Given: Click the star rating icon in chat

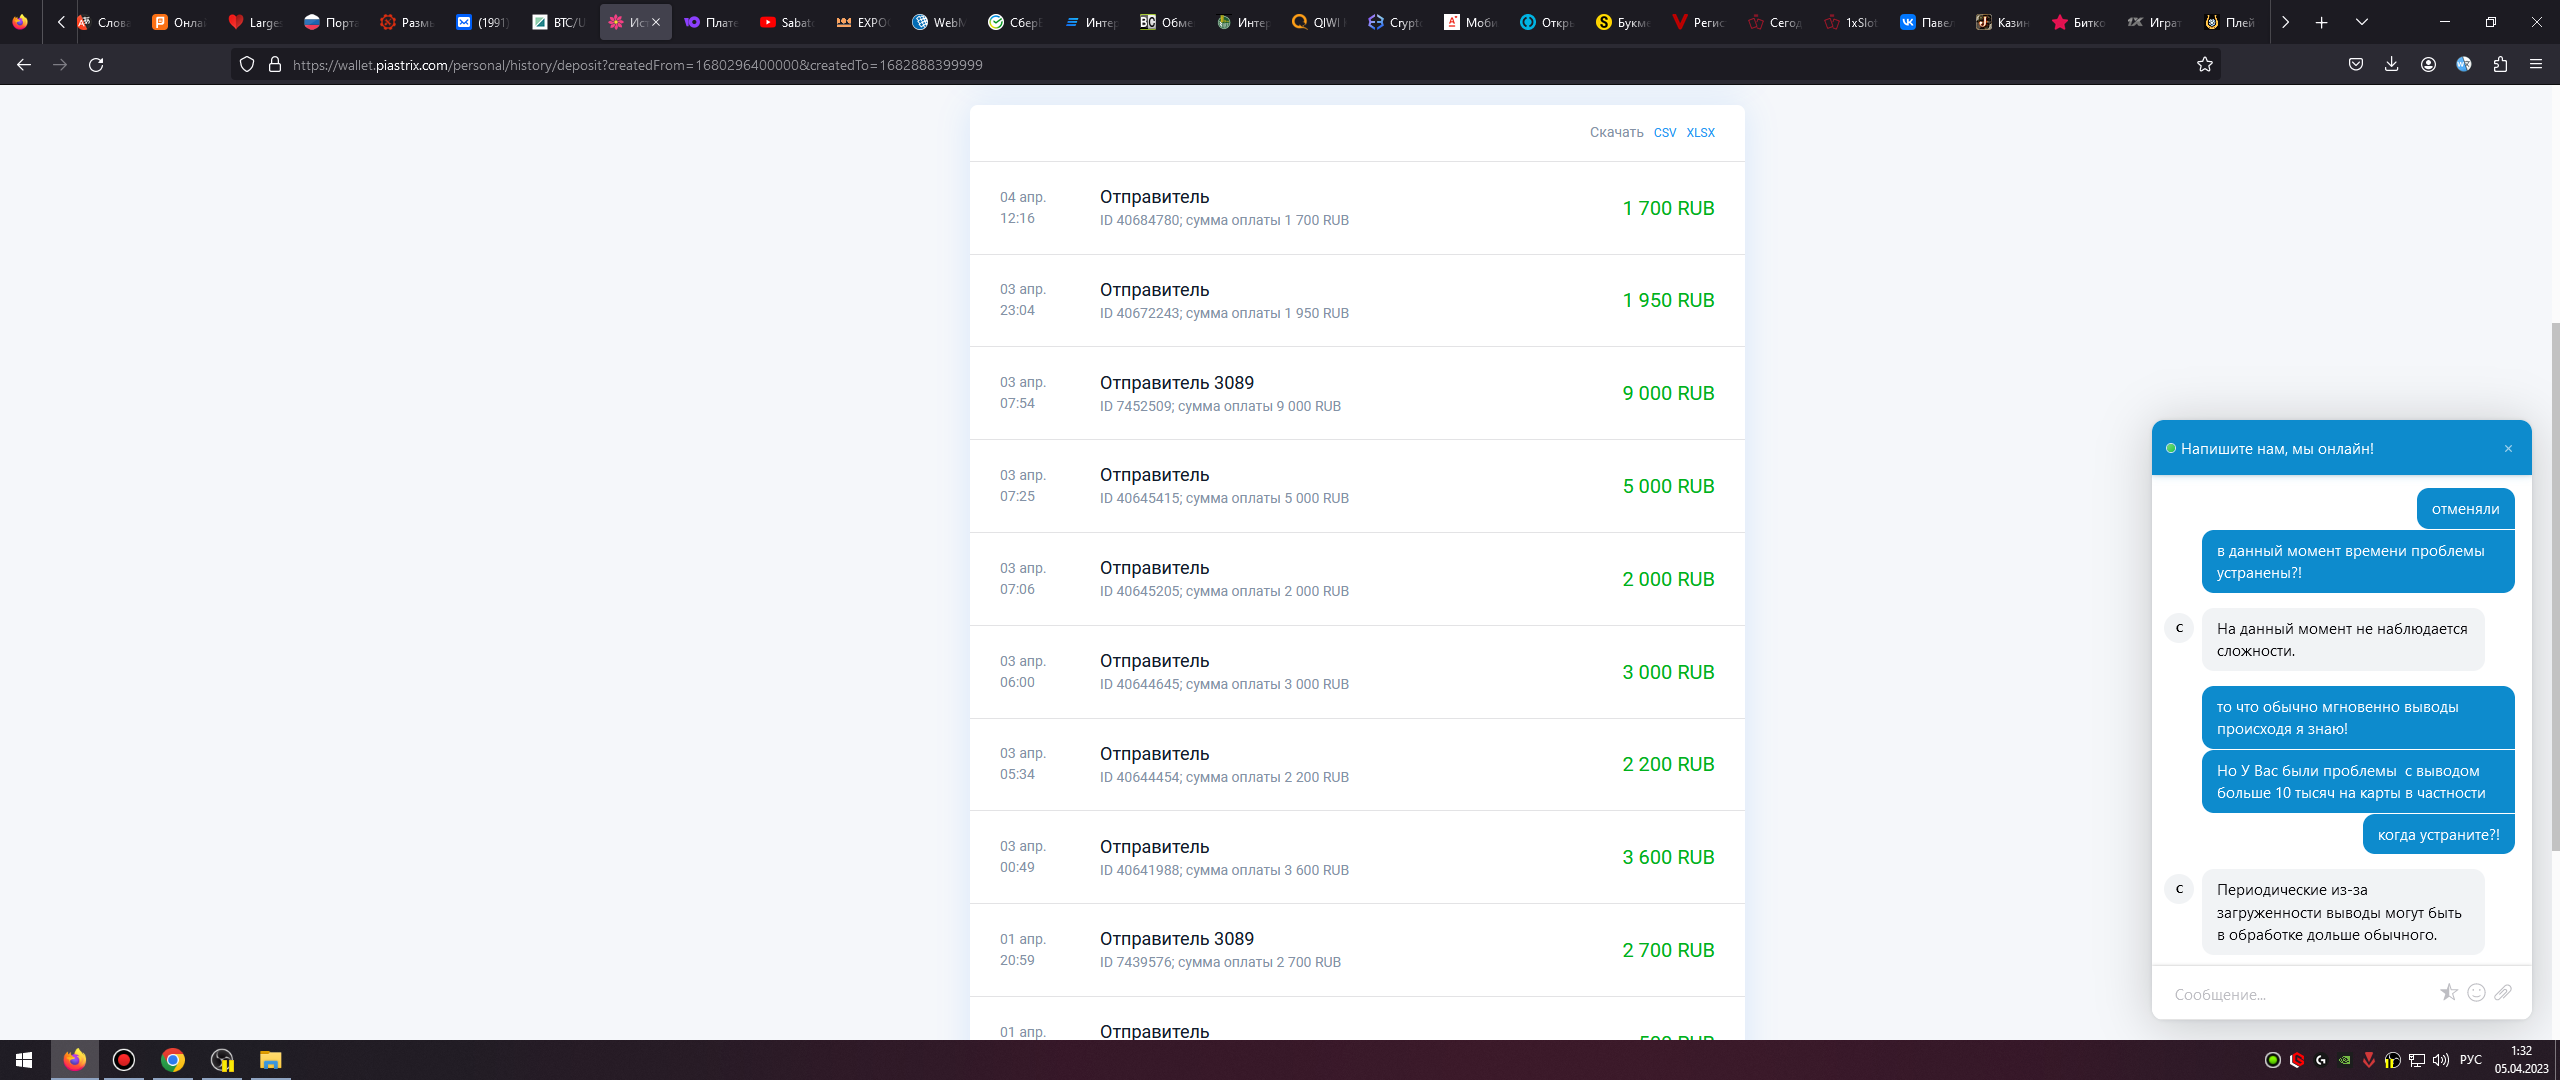Looking at the screenshot, I should [2448, 993].
